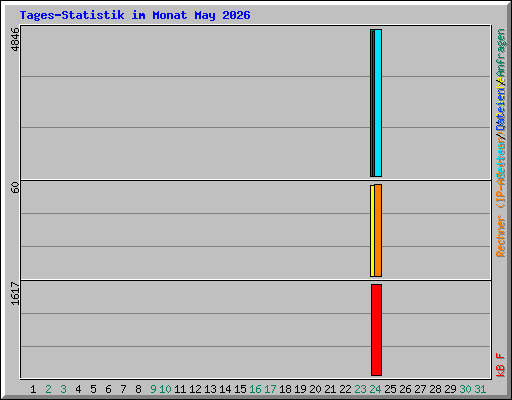
Task: Click day label 15 on x-axis
Action: click(x=240, y=389)
